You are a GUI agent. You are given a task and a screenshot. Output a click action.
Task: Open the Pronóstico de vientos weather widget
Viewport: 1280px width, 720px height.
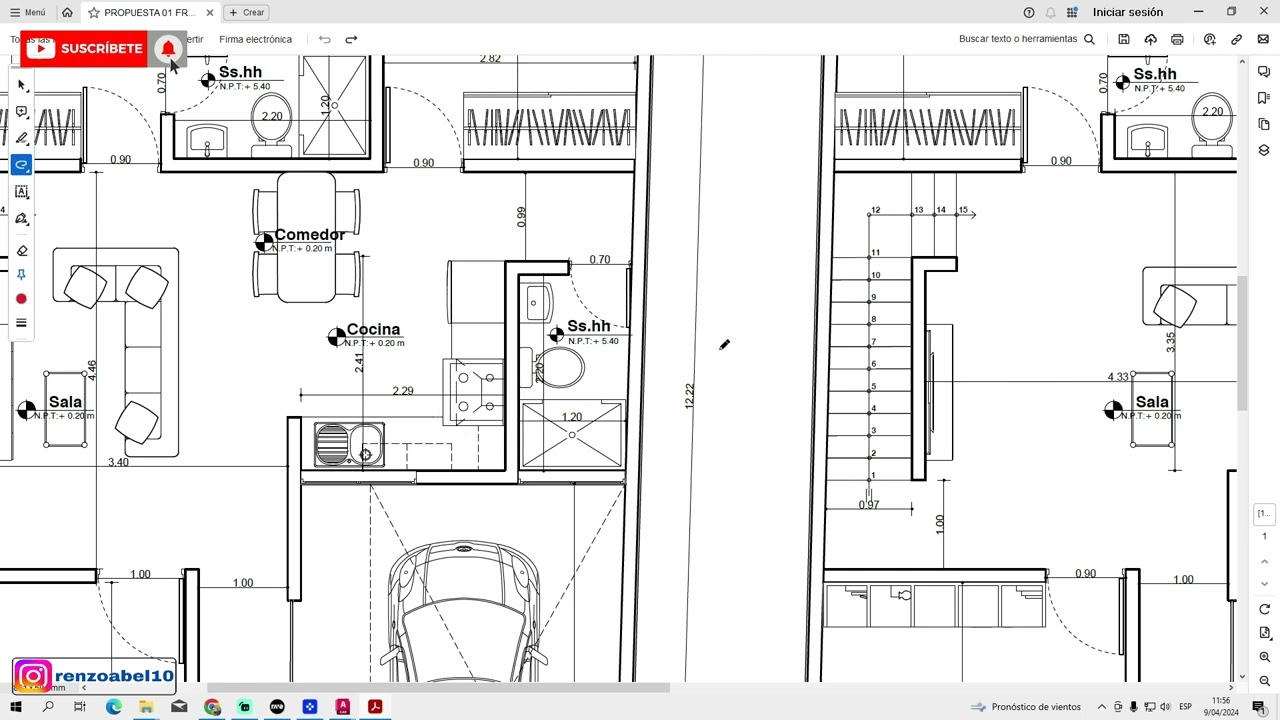[x=1025, y=707]
